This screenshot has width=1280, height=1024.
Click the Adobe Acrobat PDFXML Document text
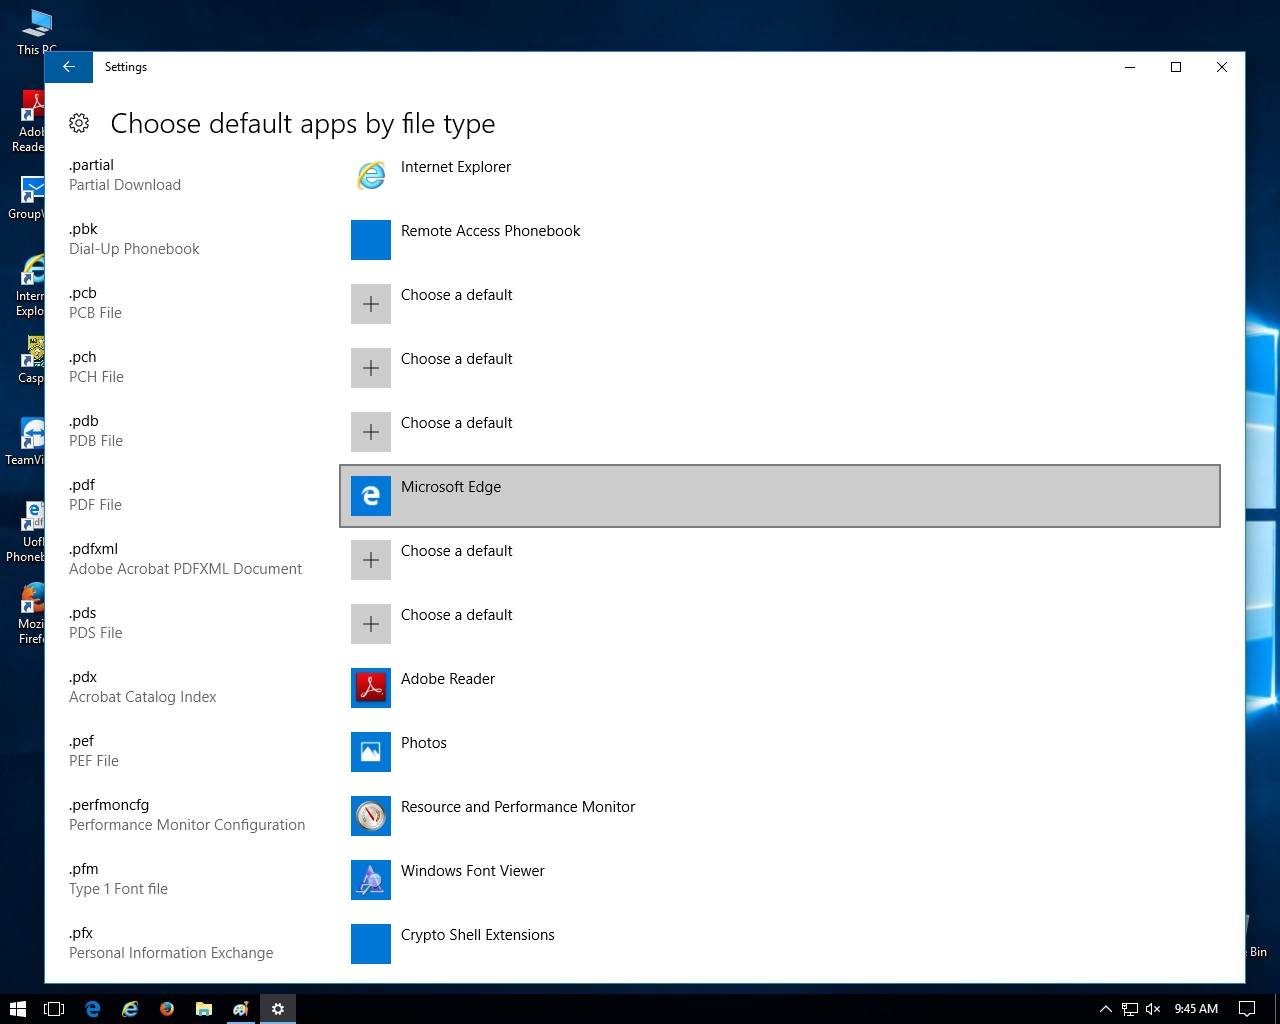185,569
